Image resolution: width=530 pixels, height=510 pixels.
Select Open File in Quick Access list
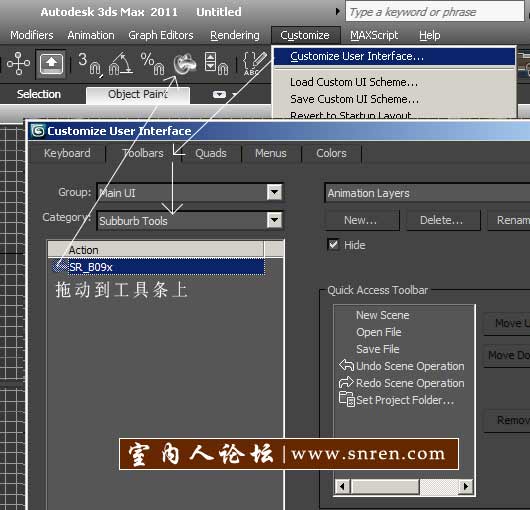click(379, 332)
